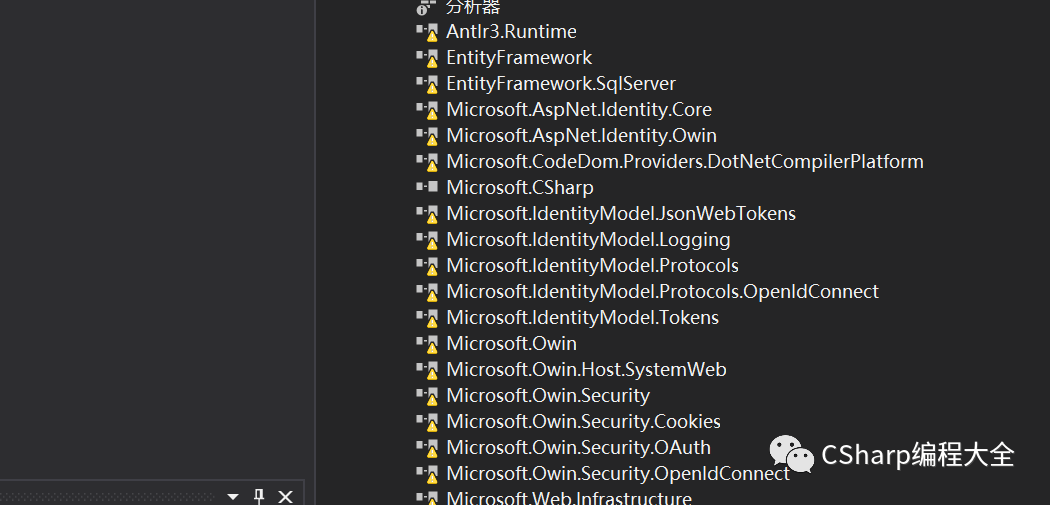Click warning icon beside Microsoft.CodeDom.Providers.DotNetCompilerPlatform
Image resolution: width=1050 pixels, height=505 pixels.
click(427, 162)
